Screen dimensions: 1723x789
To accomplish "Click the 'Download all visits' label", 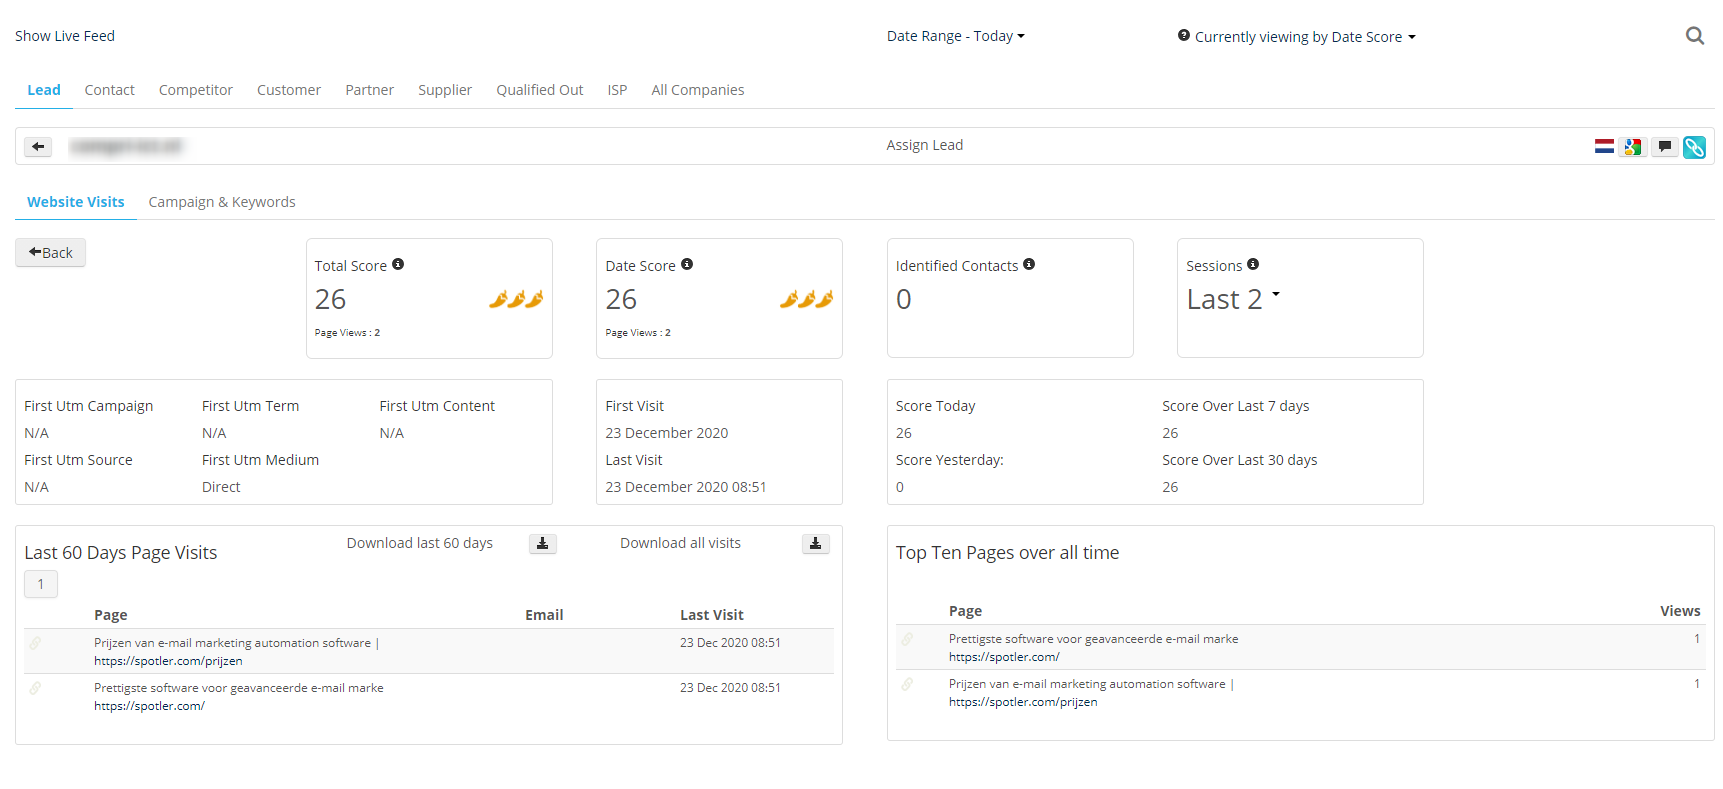I will coord(680,543).
